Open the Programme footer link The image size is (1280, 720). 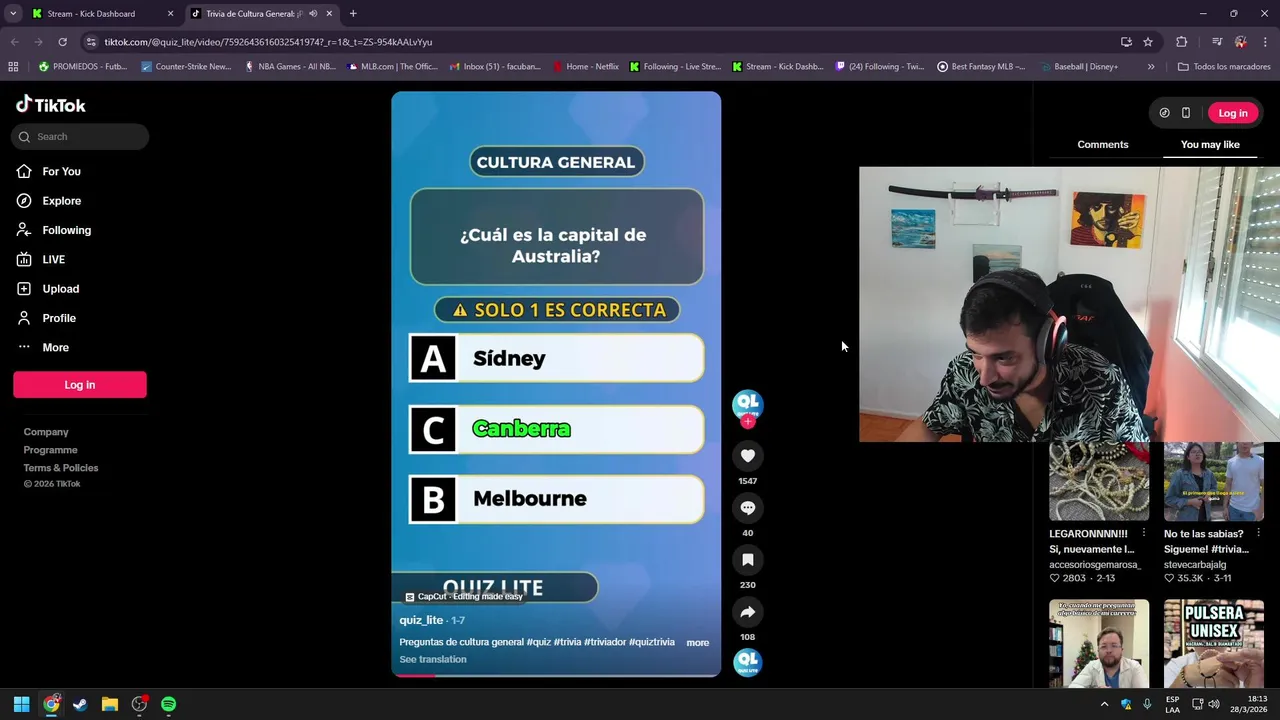pos(50,450)
